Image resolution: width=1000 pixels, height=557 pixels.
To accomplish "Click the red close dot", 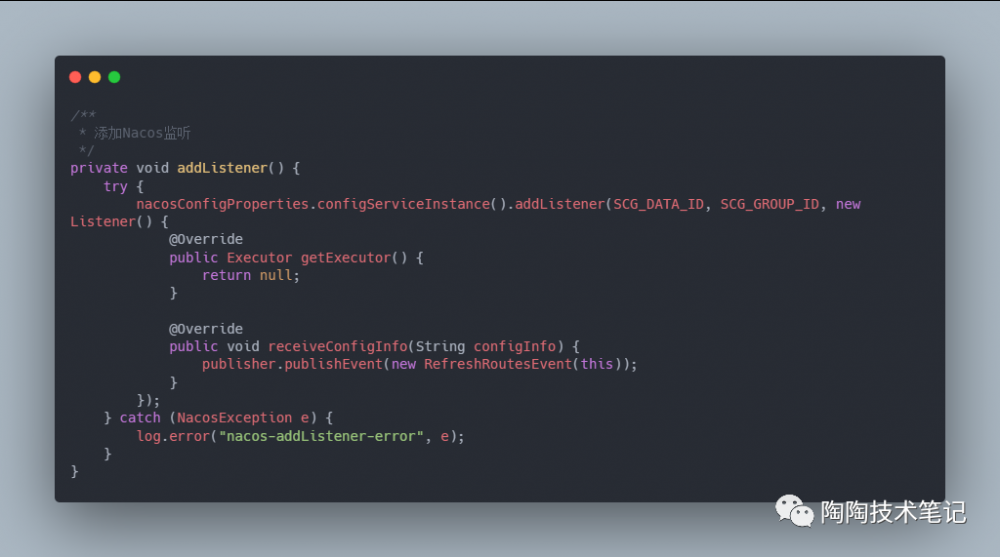I will point(75,77).
